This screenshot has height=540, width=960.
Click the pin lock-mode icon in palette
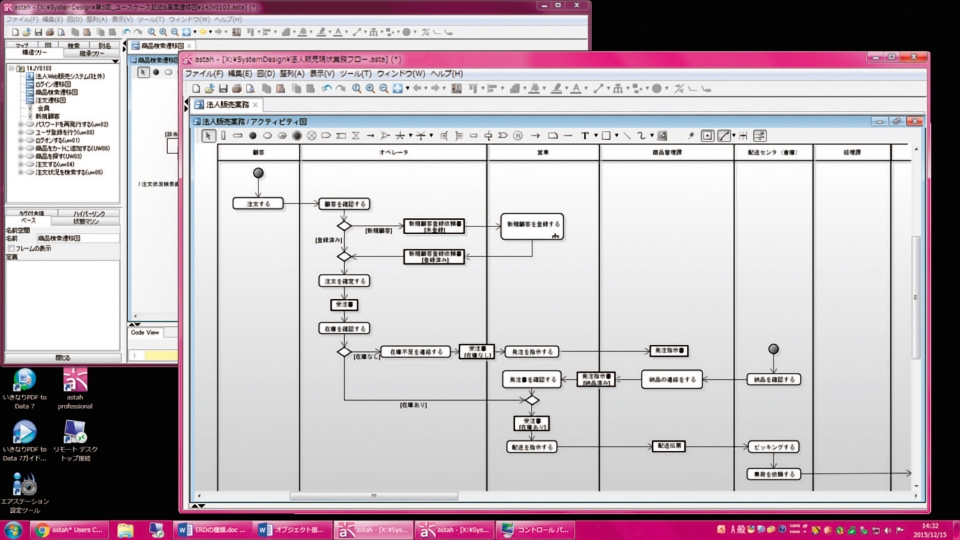(x=691, y=136)
